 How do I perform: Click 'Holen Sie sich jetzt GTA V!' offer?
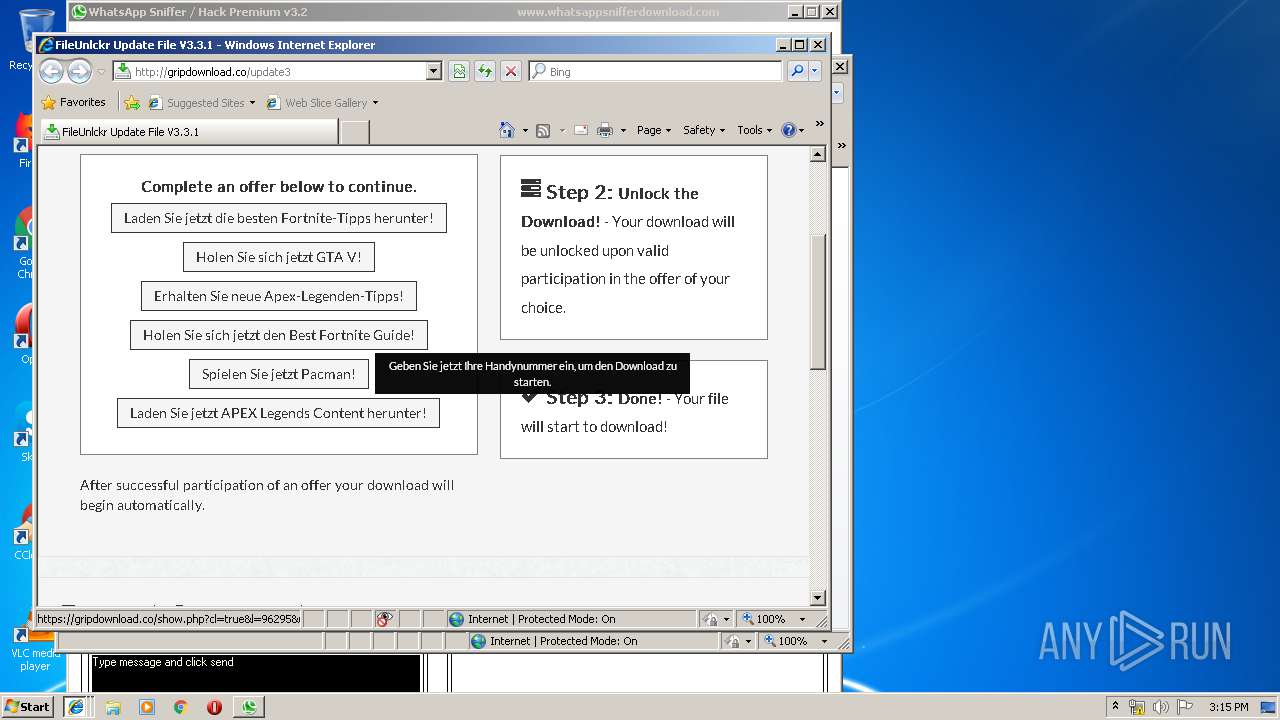pyautogui.click(x=279, y=257)
